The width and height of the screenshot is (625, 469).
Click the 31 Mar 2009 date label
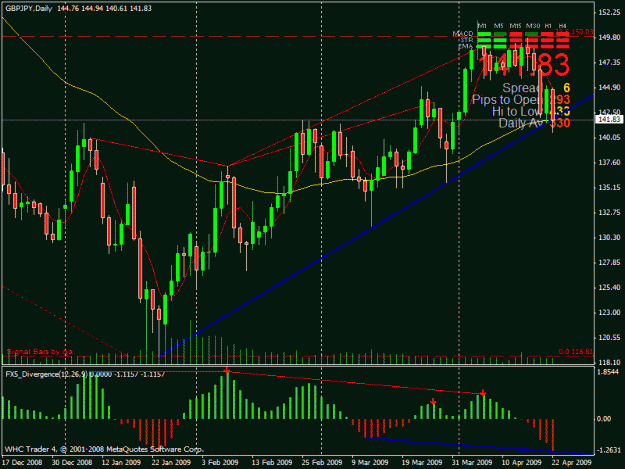click(472, 463)
